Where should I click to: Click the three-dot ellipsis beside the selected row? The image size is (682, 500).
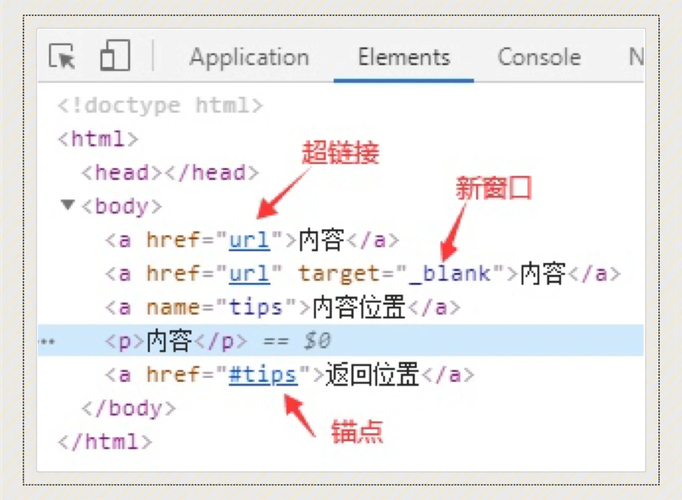click(46, 341)
